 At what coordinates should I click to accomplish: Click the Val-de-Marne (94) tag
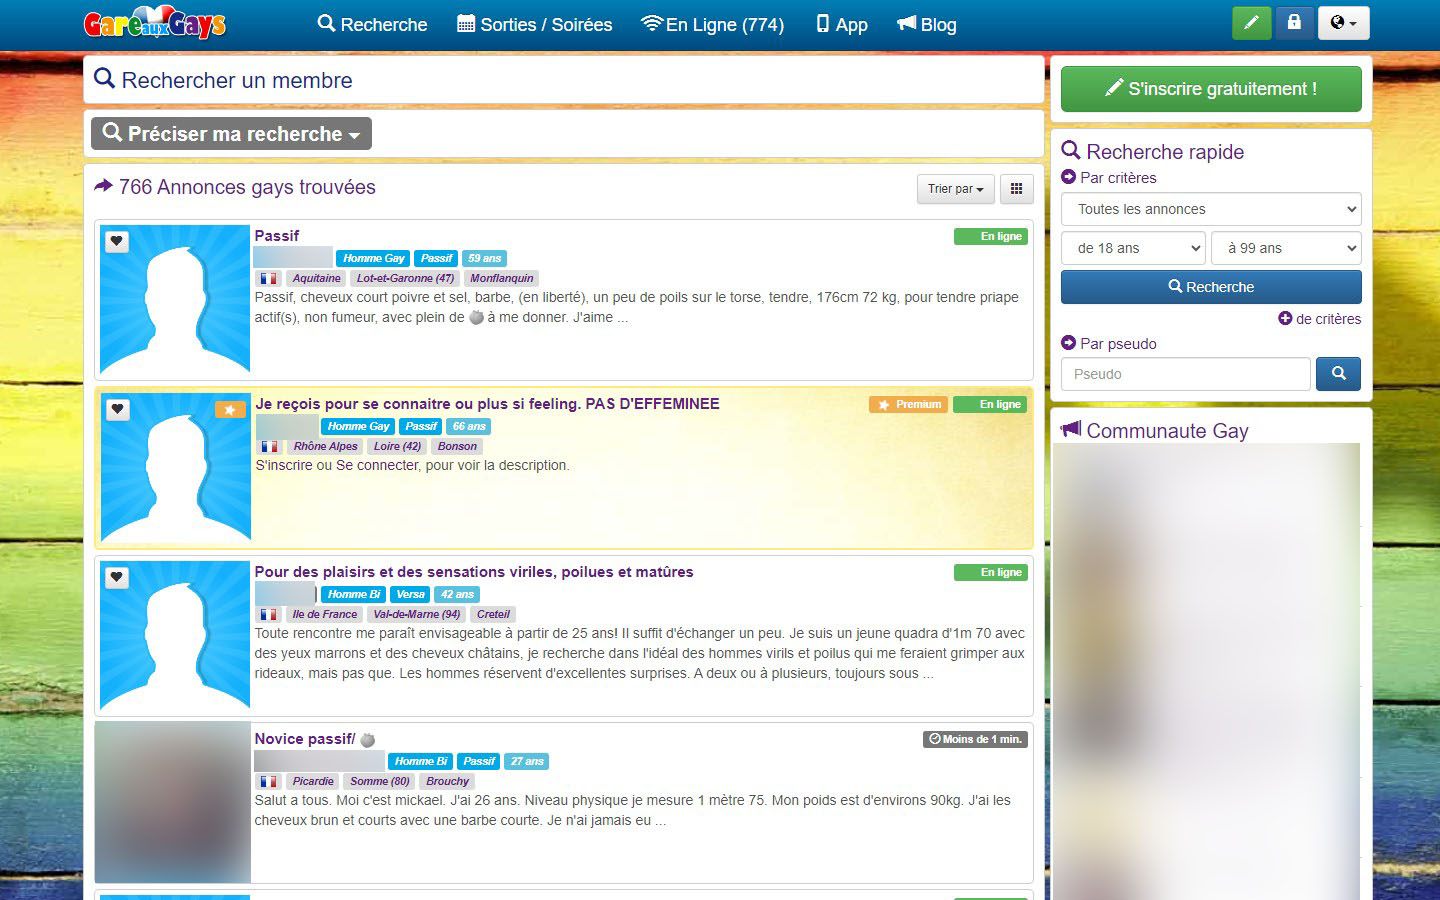tap(416, 615)
